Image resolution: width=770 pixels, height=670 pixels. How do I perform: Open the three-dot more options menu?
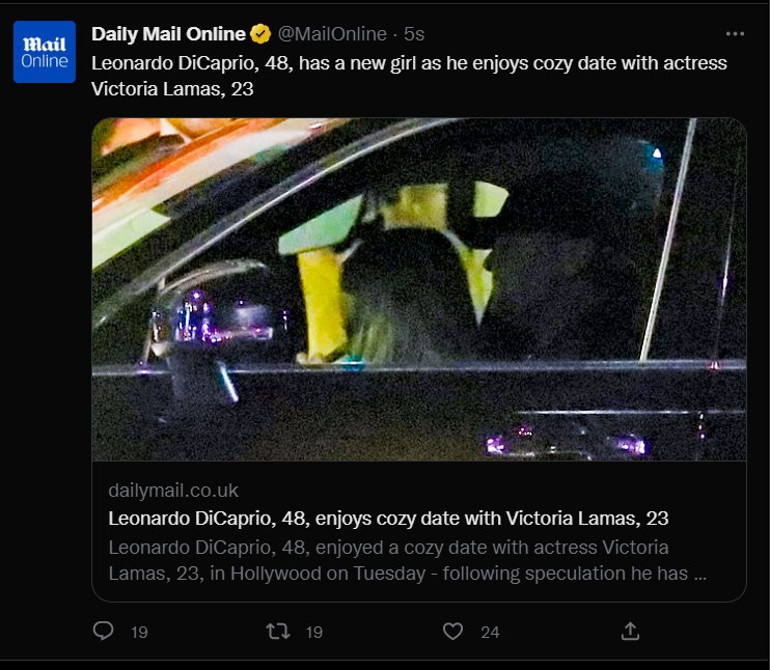tap(735, 34)
